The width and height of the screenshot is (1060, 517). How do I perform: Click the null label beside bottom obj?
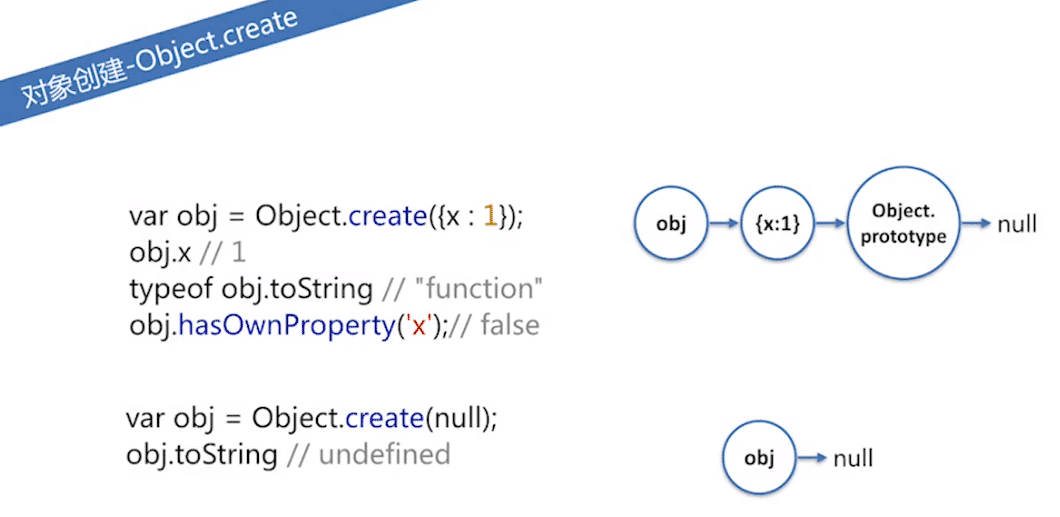[x=853, y=459]
